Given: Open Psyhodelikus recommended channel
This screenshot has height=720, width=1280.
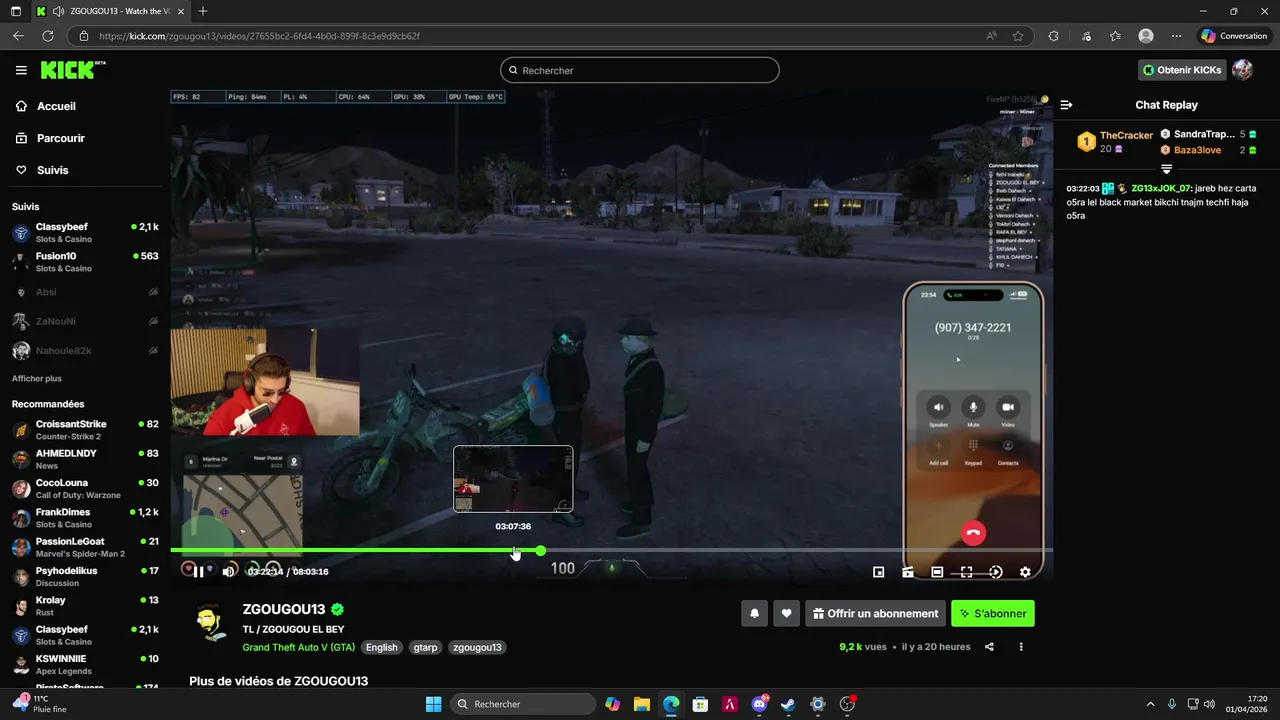Looking at the screenshot, I should click(85, 577).
